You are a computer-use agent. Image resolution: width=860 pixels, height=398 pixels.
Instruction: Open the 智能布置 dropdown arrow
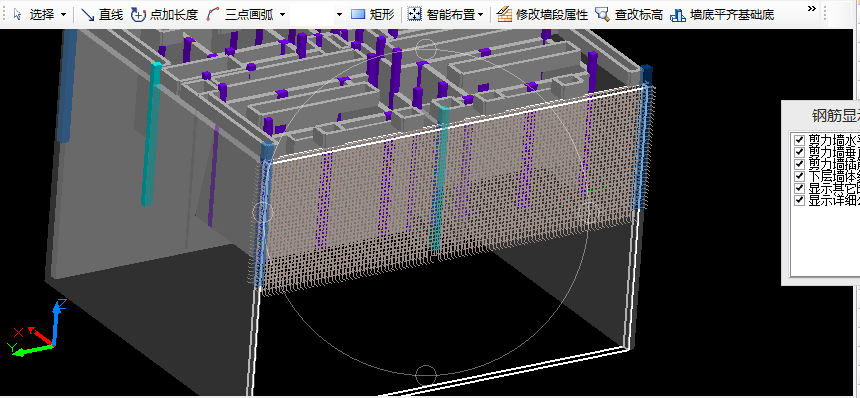point(481,15)
